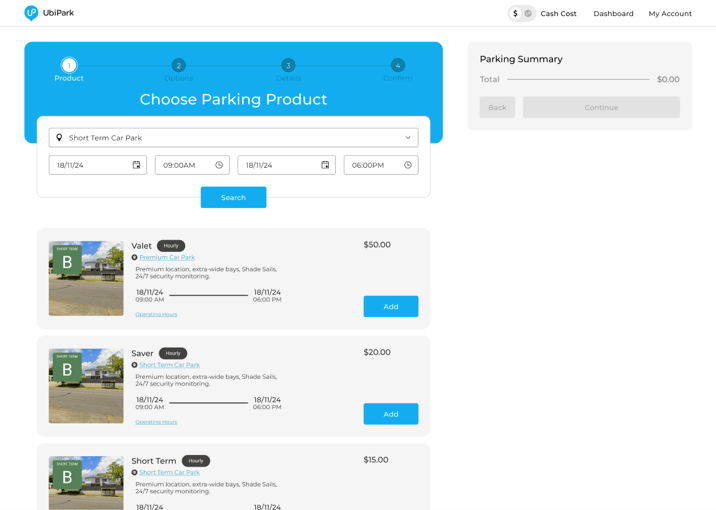This screenshot has height=510, width=716.
Task: Open the end date calendar picker icon
Action: click(x=325, y=165)
